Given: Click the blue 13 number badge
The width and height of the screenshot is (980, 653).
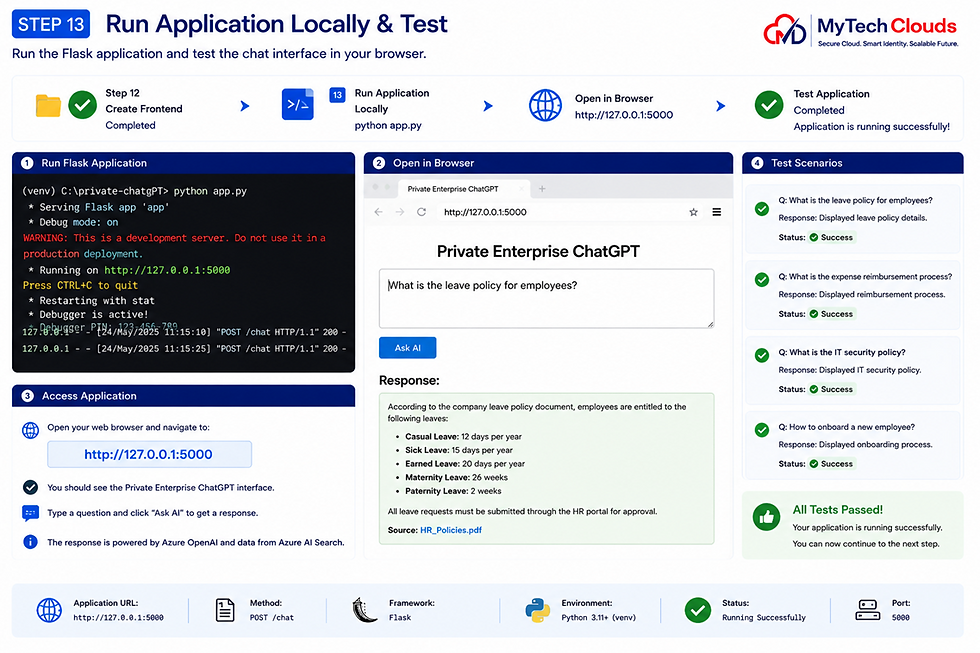Looking at the screenshot, I should [338, 95].
